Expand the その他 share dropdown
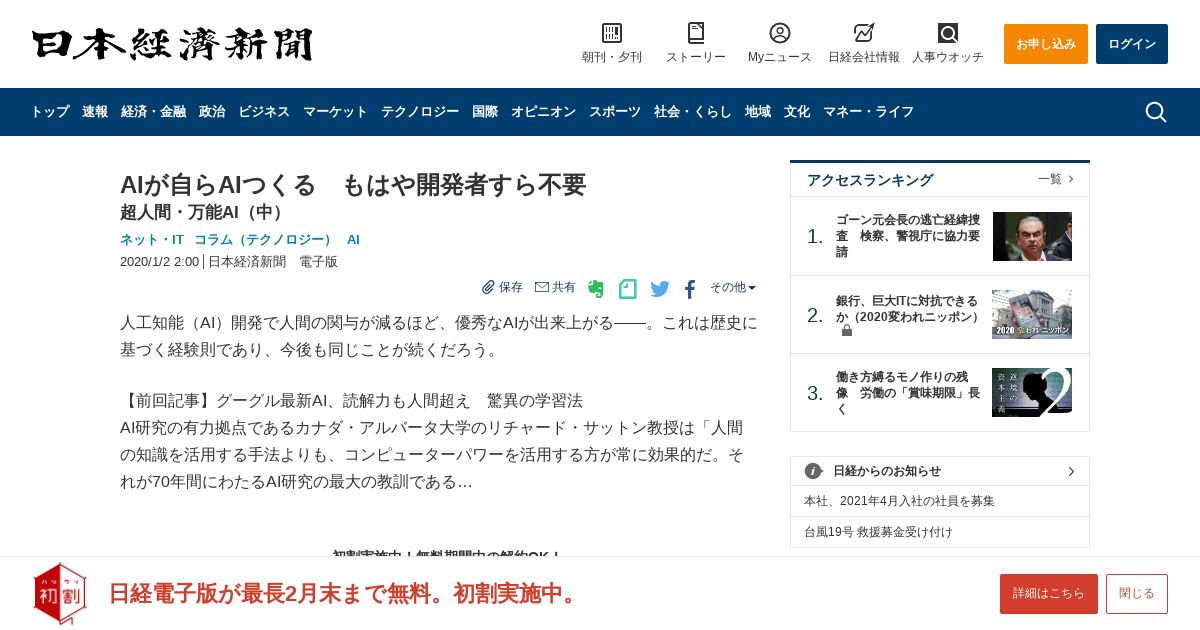This screenshot has width=1200, height=630. pos(733,287)
